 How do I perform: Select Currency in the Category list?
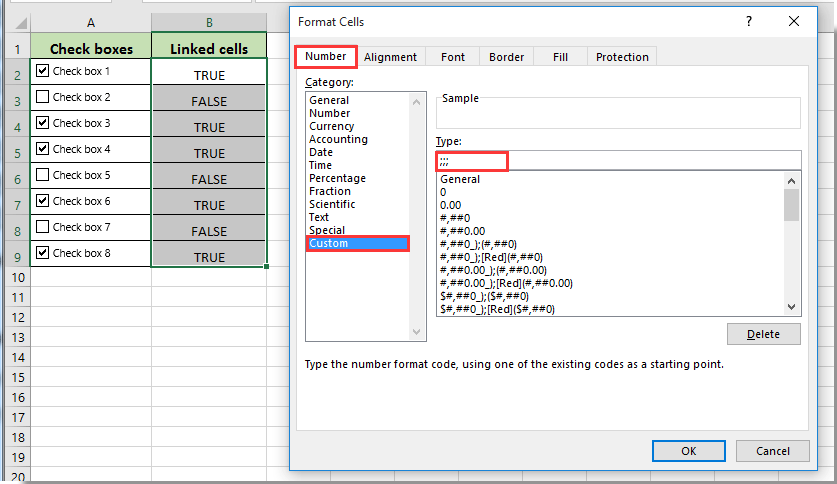(332, 126)
